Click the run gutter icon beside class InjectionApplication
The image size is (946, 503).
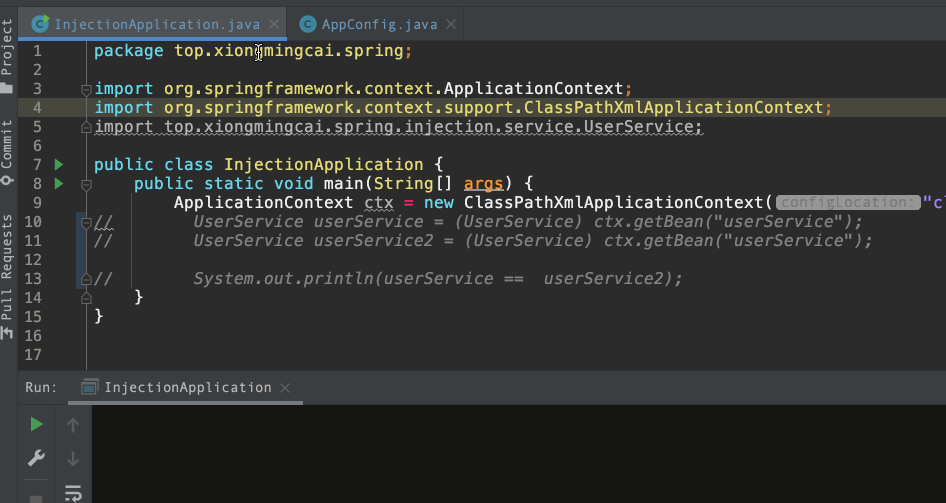click(58, 164)
